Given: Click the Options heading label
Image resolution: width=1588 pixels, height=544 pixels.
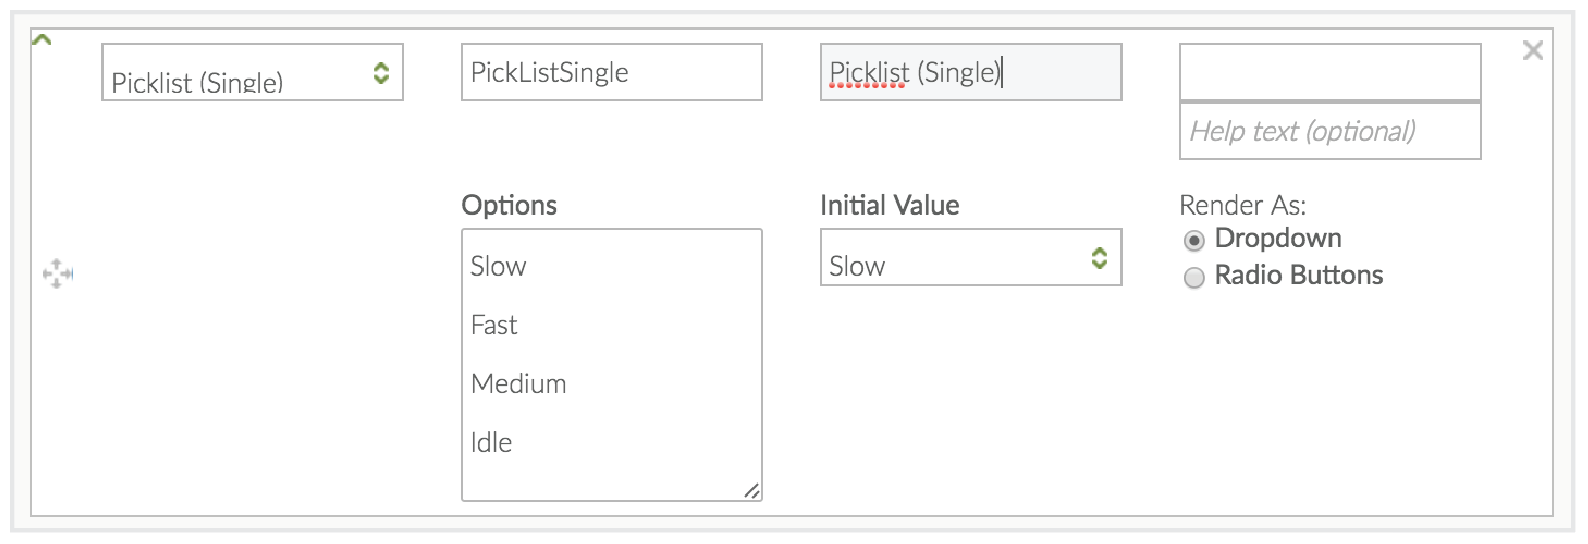Looking at the screenshot, I should pyautogui.click(x=509, y=205).
